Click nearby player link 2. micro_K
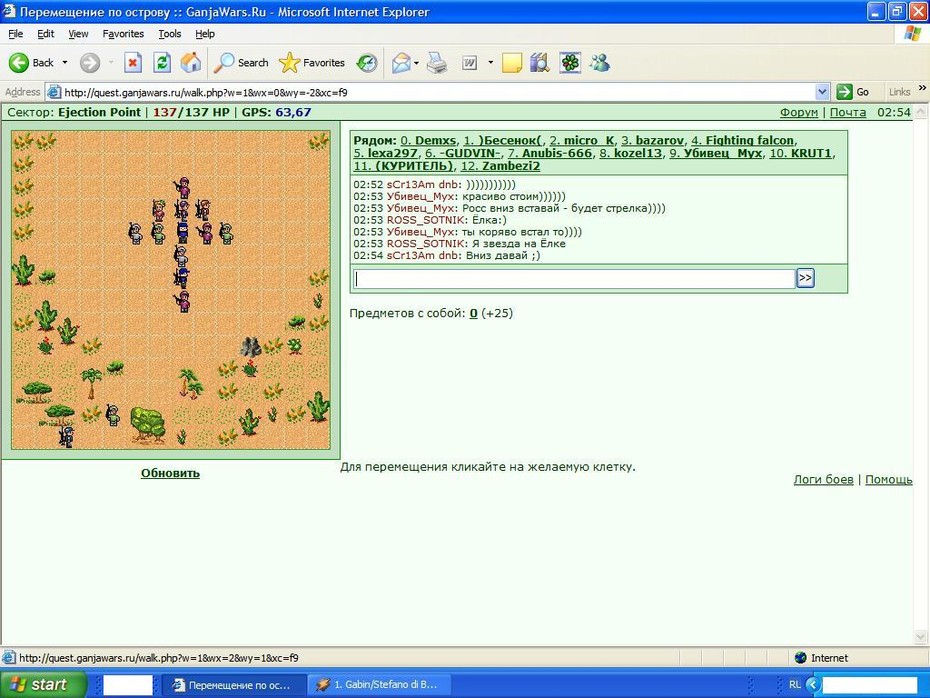The image size is (930, 698). 582,141
